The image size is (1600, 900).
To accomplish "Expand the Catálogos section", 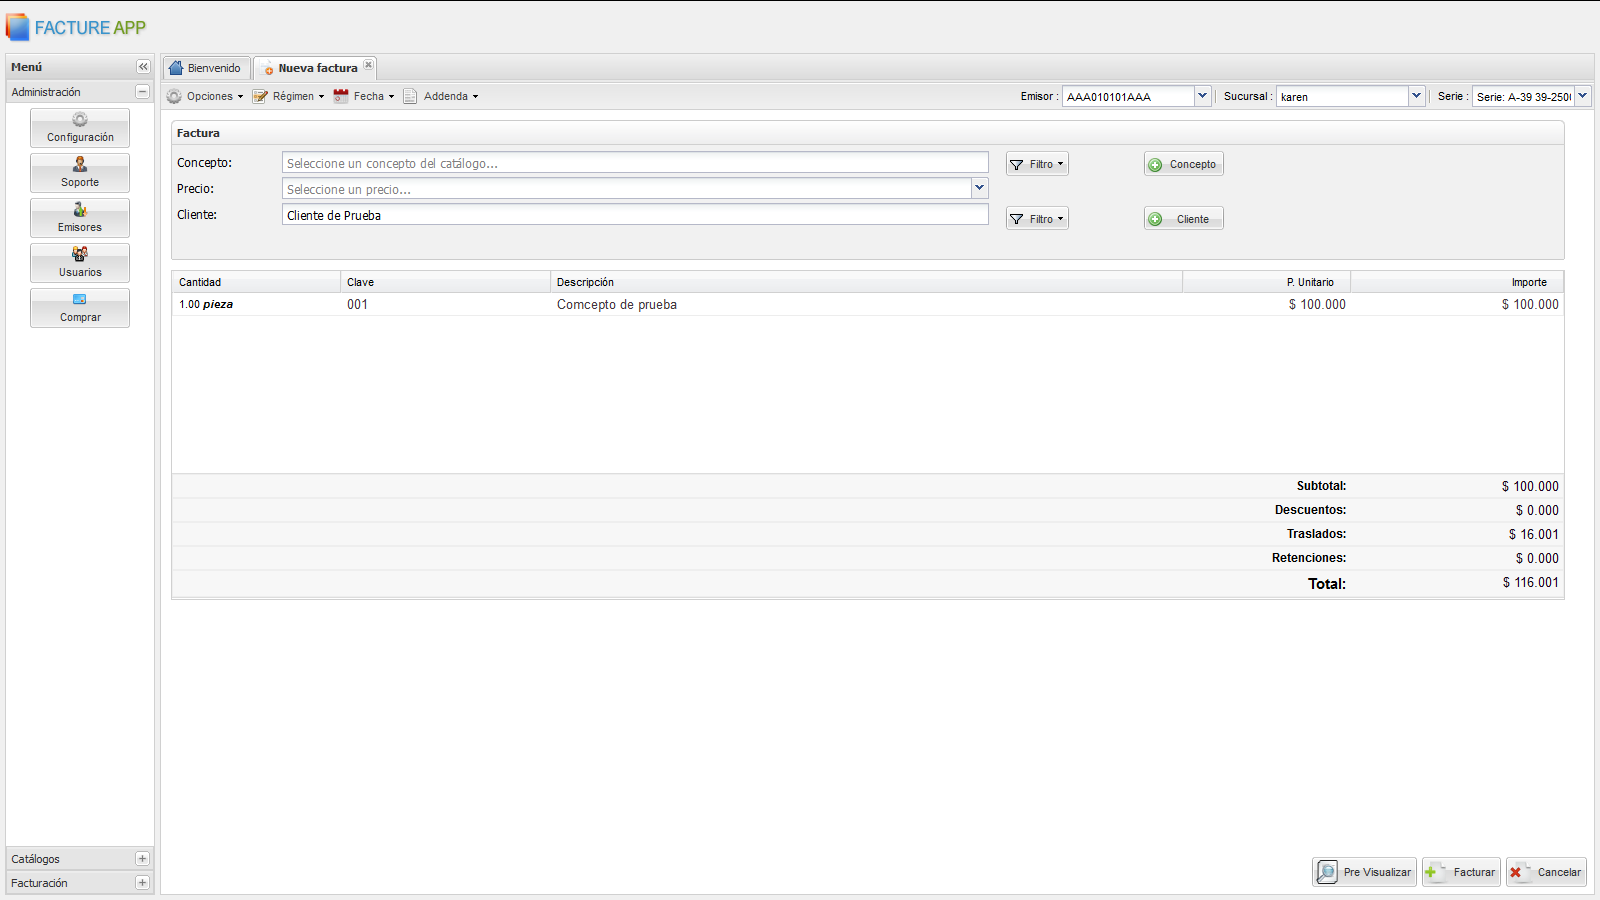I will pos(142,859).
